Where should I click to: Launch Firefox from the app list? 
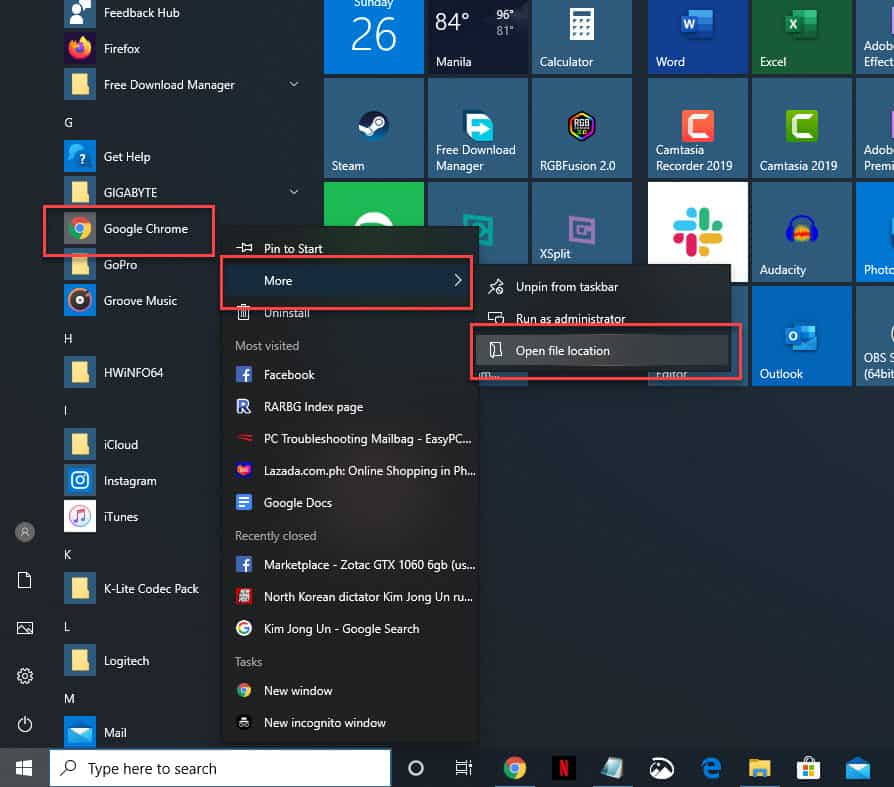[122, 48]
